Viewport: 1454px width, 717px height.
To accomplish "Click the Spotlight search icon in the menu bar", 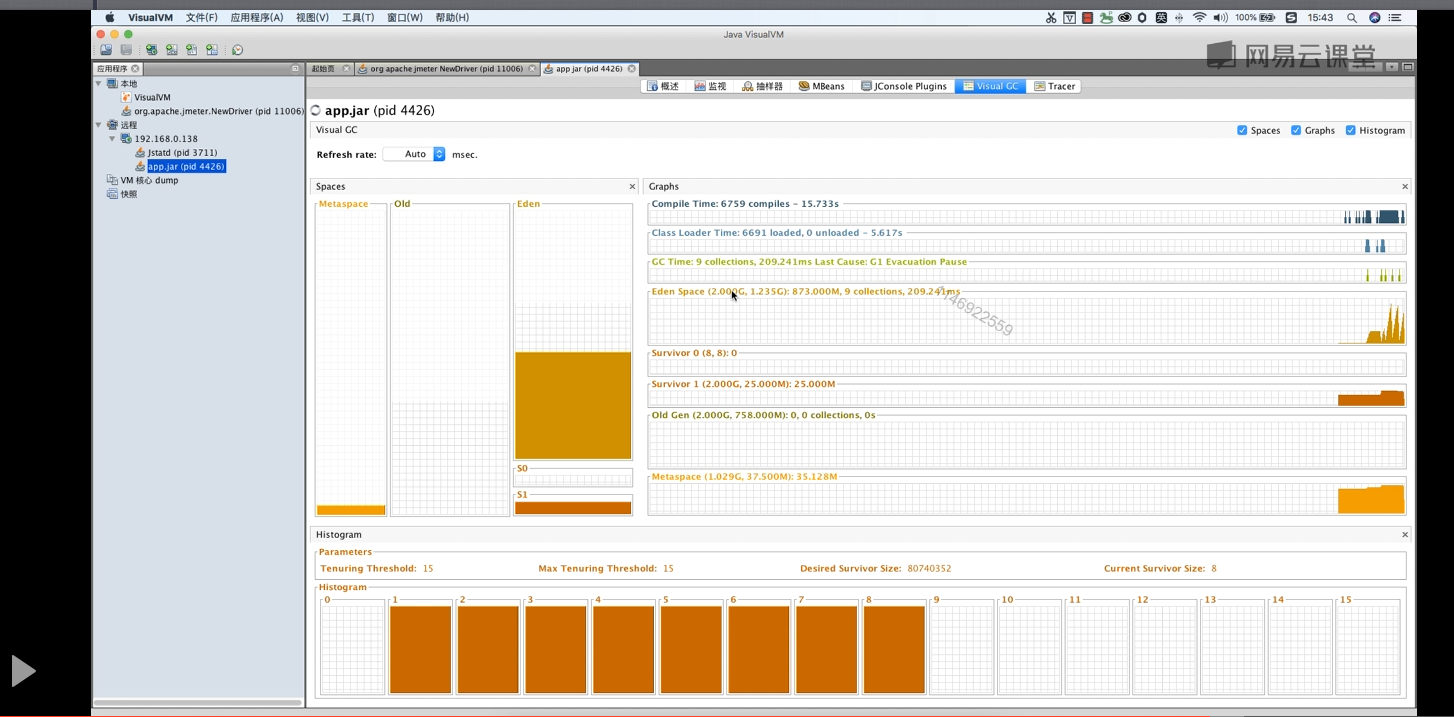I will tap(1352, 17).
